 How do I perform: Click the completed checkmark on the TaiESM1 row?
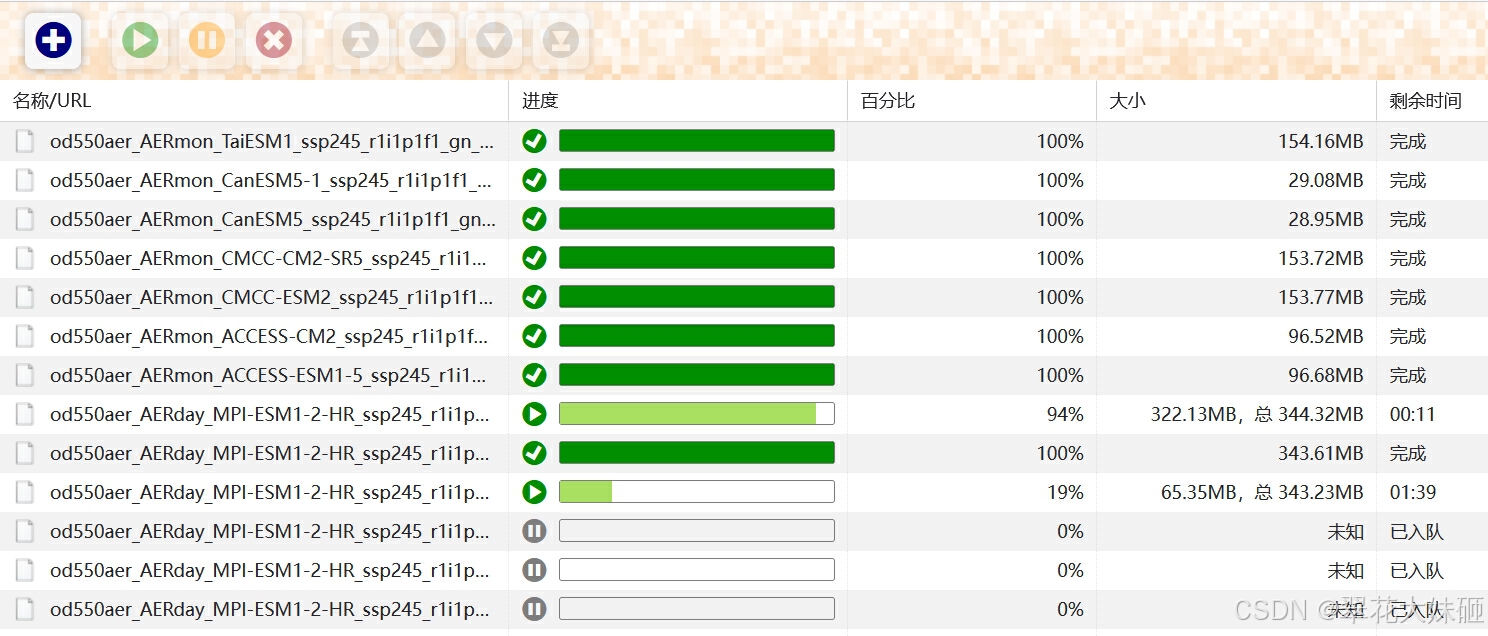[x=535, y=141]
